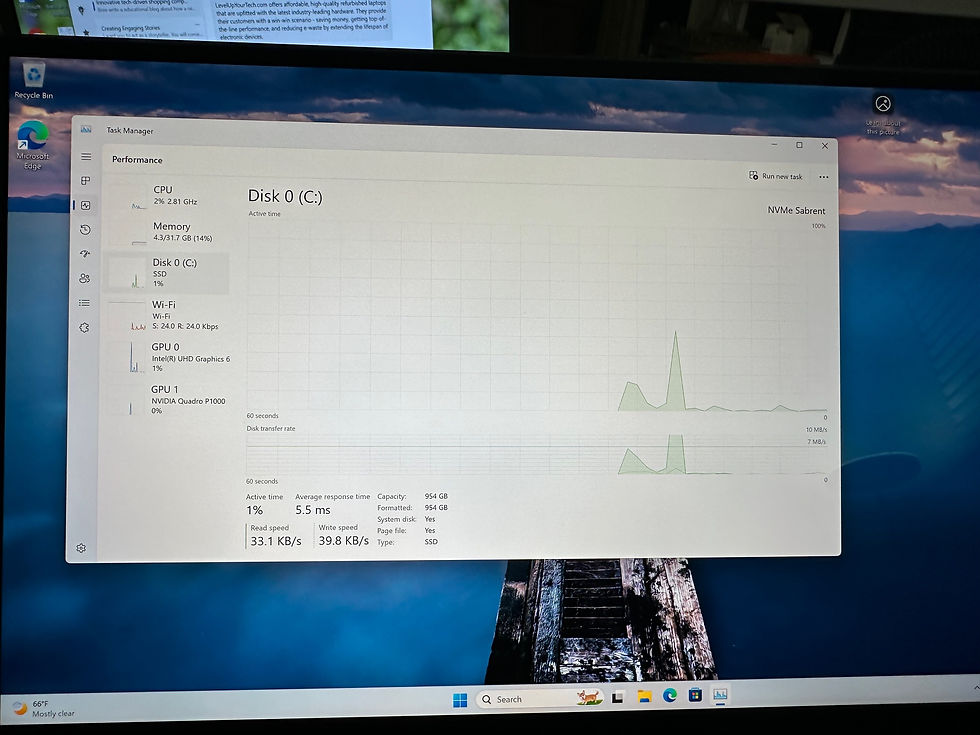
Task: Open the Recycle Bin desktop icon
Action: [34, 81]
